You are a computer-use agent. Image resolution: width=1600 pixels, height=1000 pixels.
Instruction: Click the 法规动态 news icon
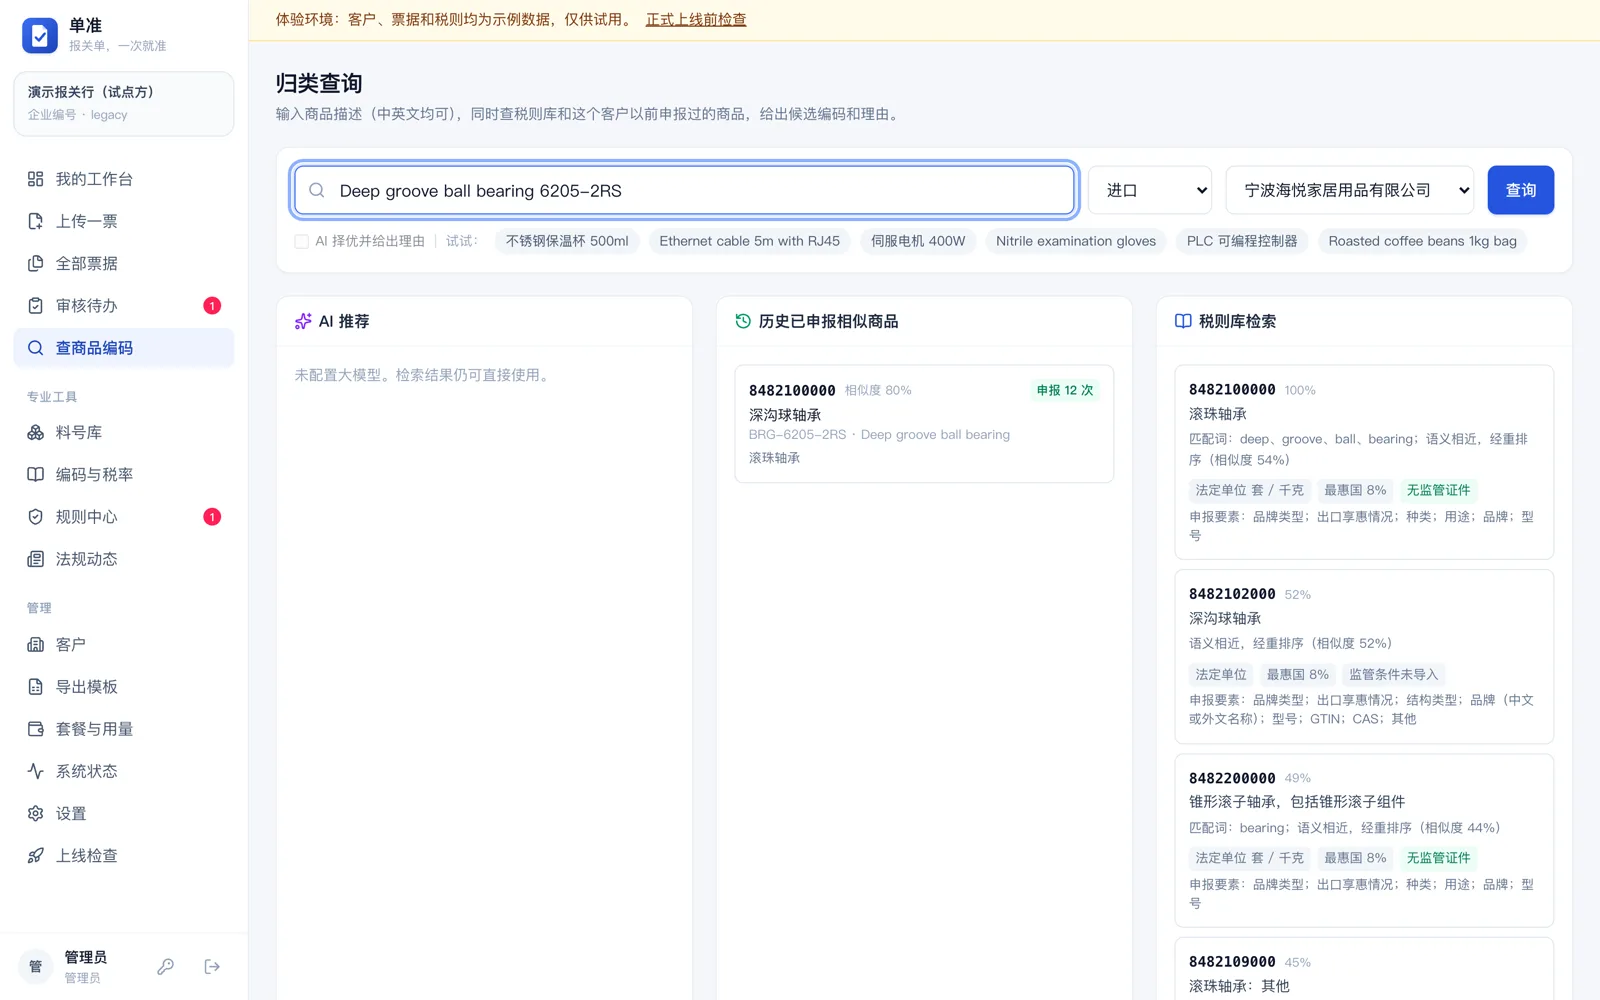[x=36, y=559]
